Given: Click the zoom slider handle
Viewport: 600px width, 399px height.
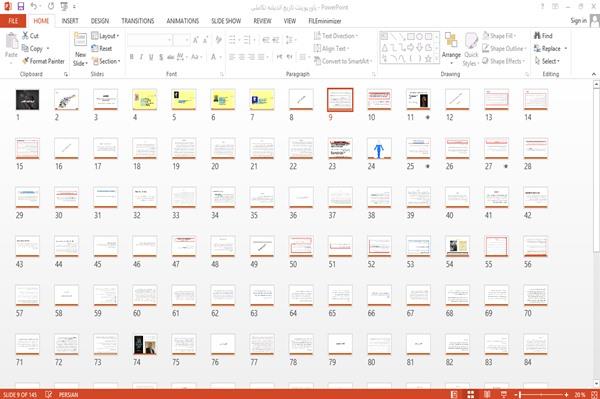Looking at the screenshot, I should pyautogui.click(x=520, y=394).
